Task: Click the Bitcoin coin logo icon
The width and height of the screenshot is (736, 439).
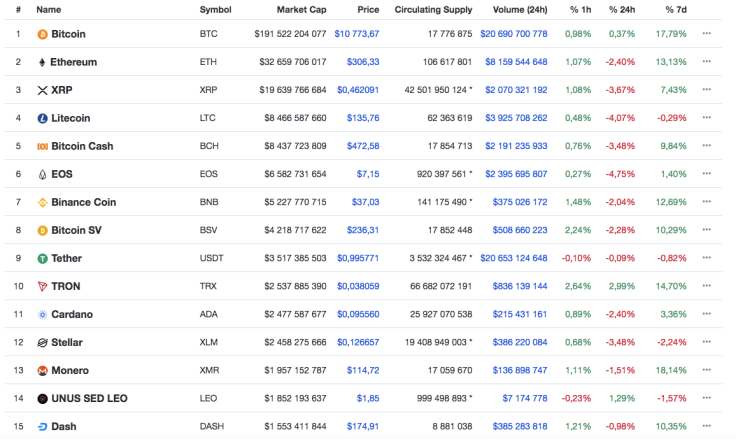Action: pyautogui.click(x=42, y=34)
